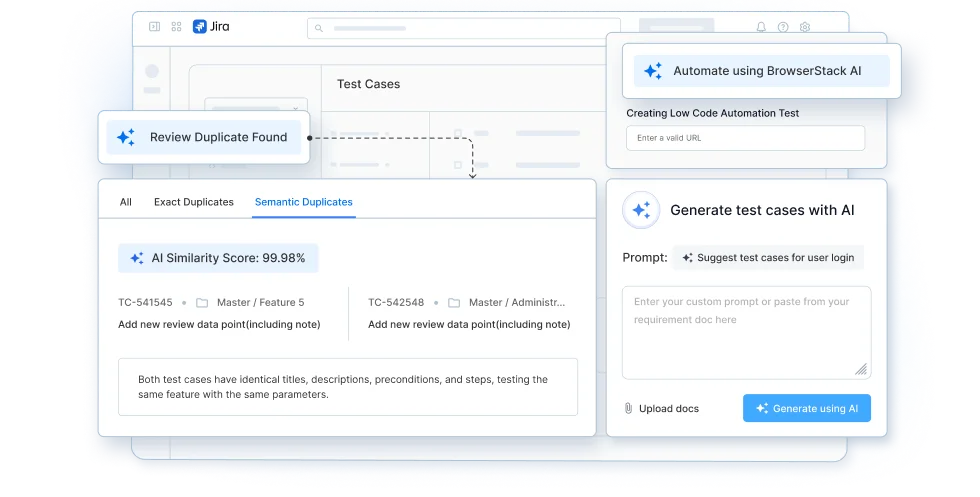Click the Jira logo
This screenshot has width=980, height=497.
pos(211,26)
